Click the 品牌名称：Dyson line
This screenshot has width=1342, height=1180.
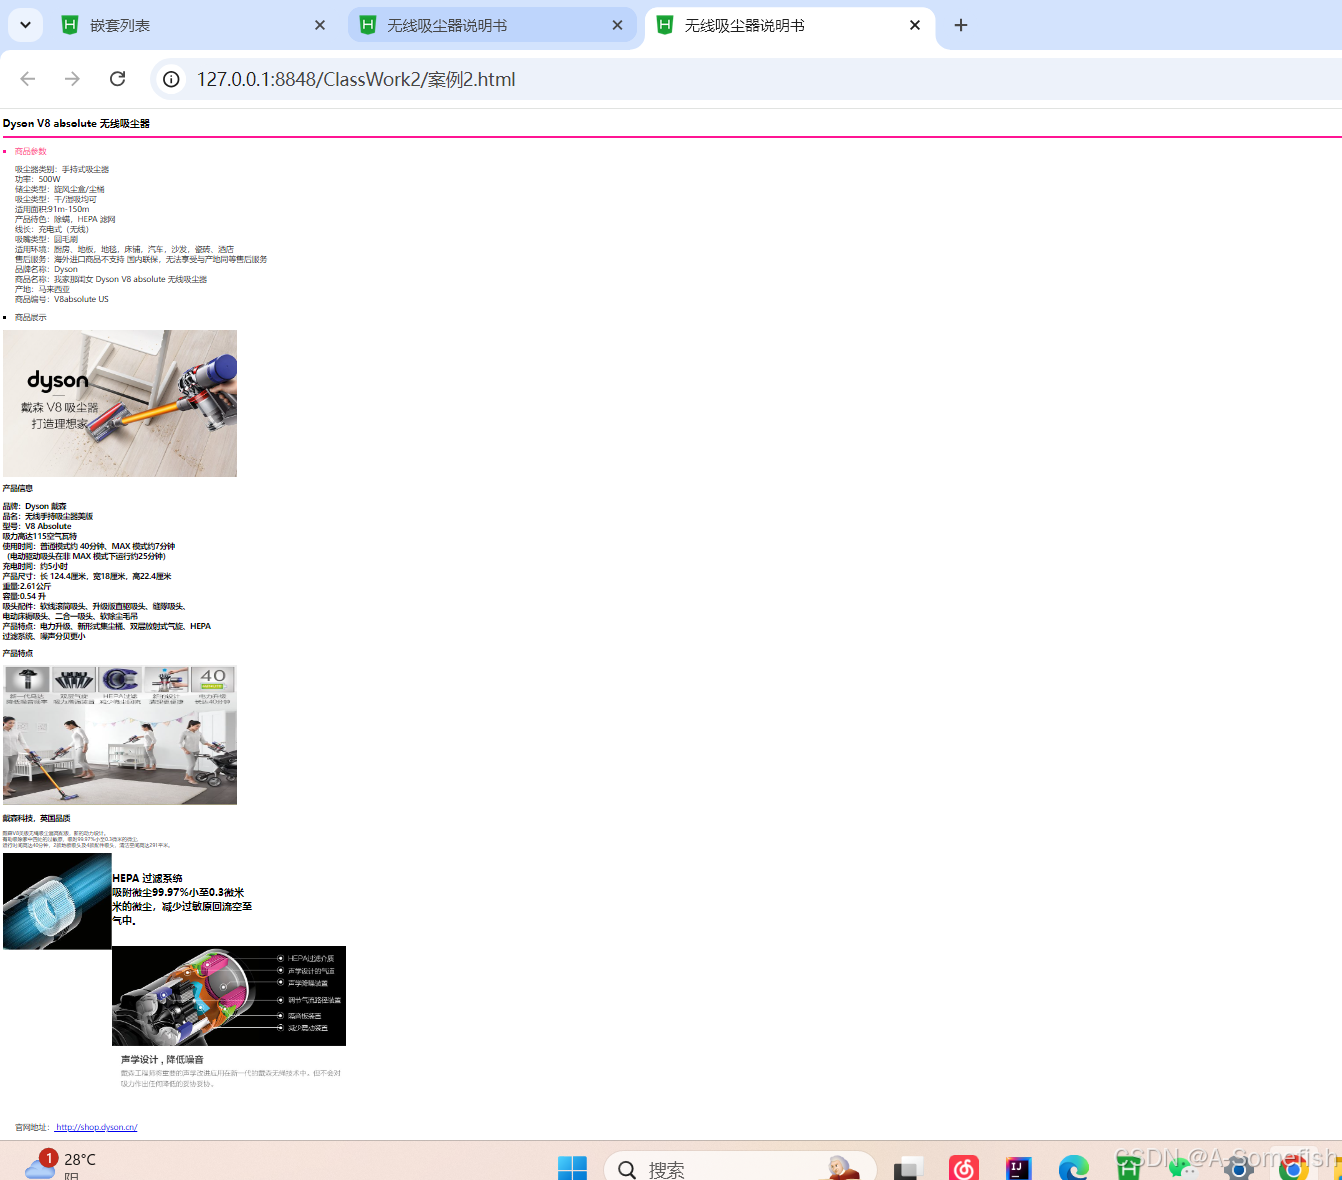(x=46, y=269)
